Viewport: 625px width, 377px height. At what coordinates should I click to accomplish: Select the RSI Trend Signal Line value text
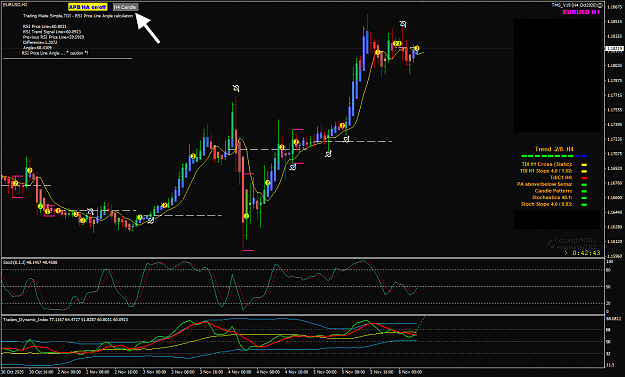coord(52,32)
